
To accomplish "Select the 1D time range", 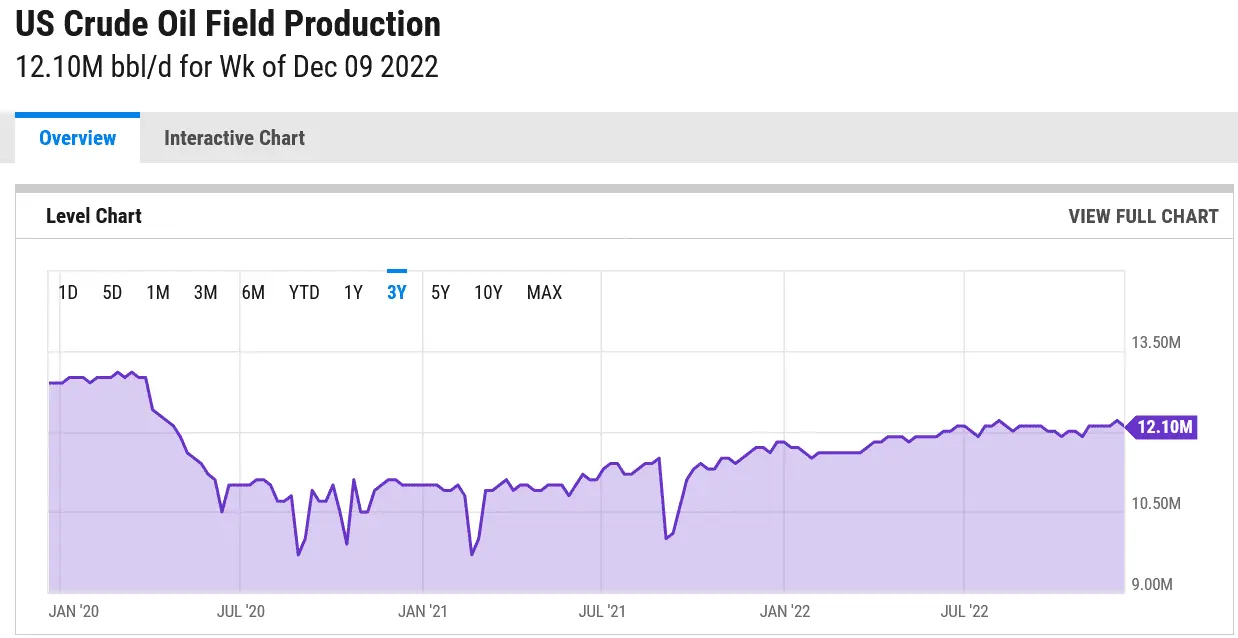I will click(68, 292).
